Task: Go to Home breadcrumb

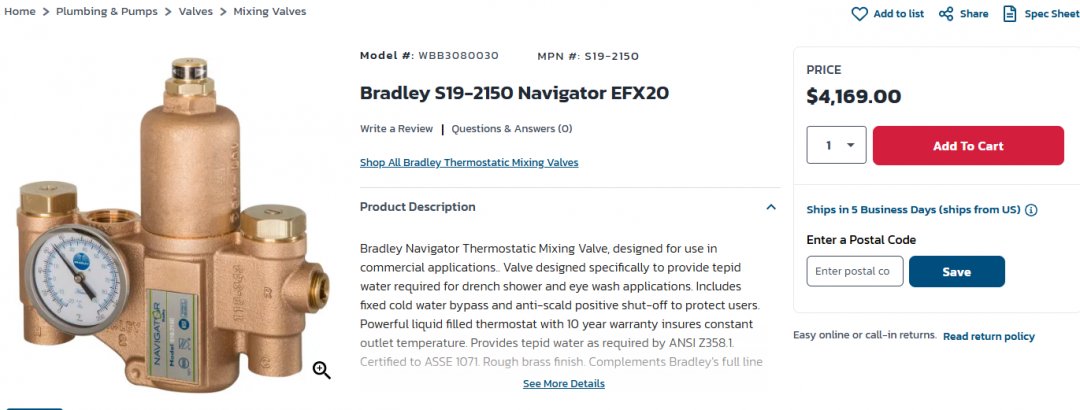Action: click(x=19, y=12)
